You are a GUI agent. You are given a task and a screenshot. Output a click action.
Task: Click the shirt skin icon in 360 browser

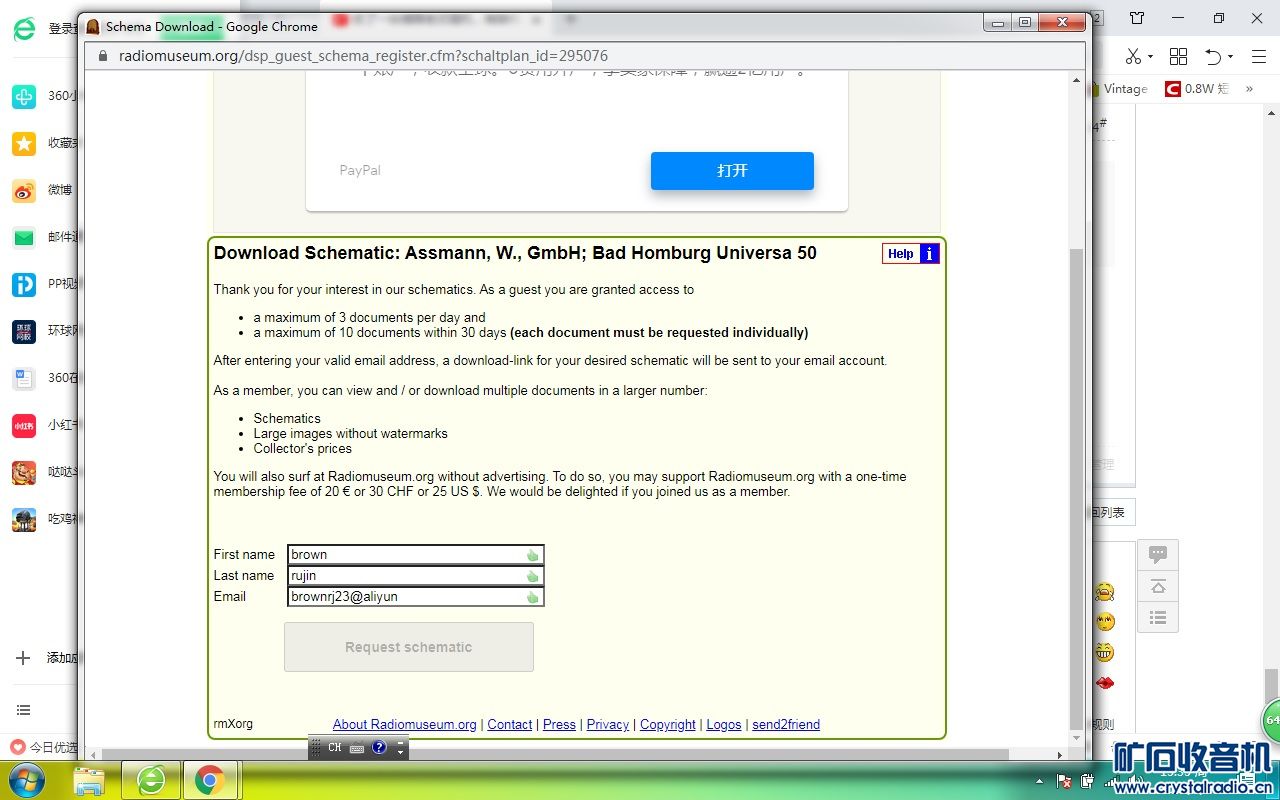pos(1137,18)
